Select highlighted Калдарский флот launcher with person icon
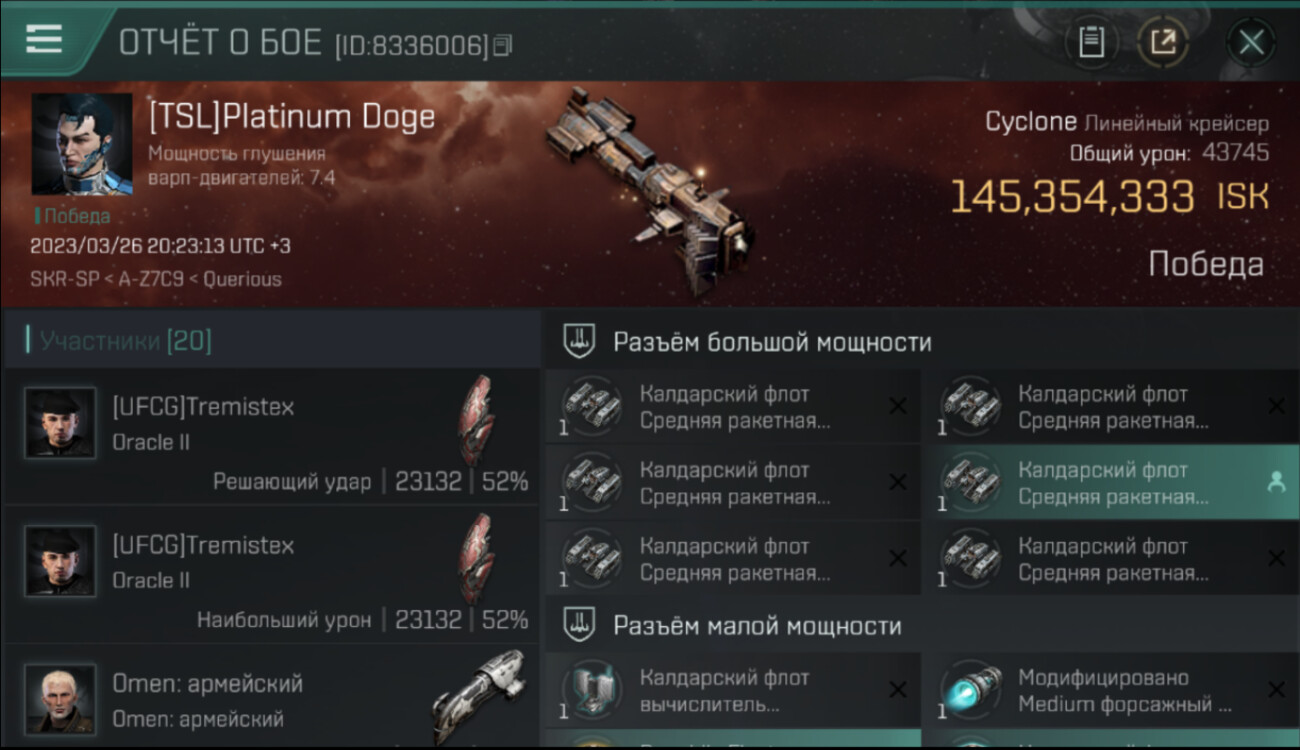Viewport: 1300px width, 750px height. tap(1112, 482)
